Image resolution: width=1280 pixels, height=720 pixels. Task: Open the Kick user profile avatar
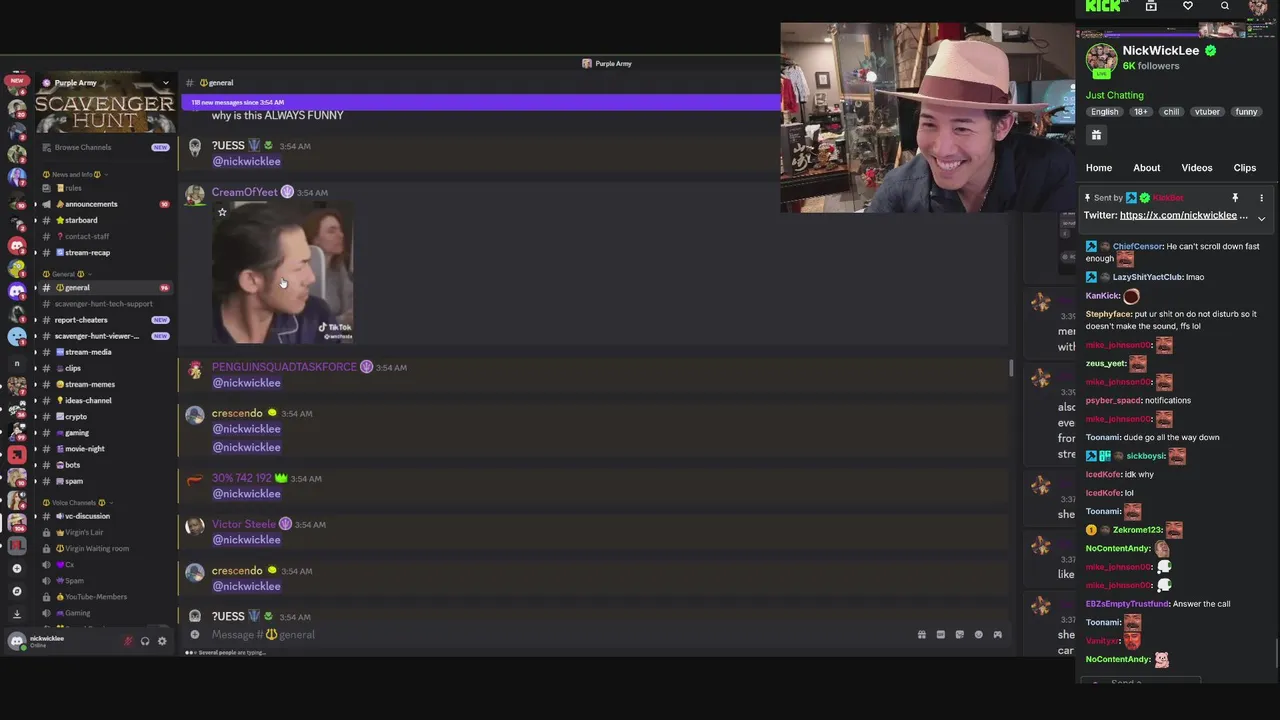pos(1259,6)
